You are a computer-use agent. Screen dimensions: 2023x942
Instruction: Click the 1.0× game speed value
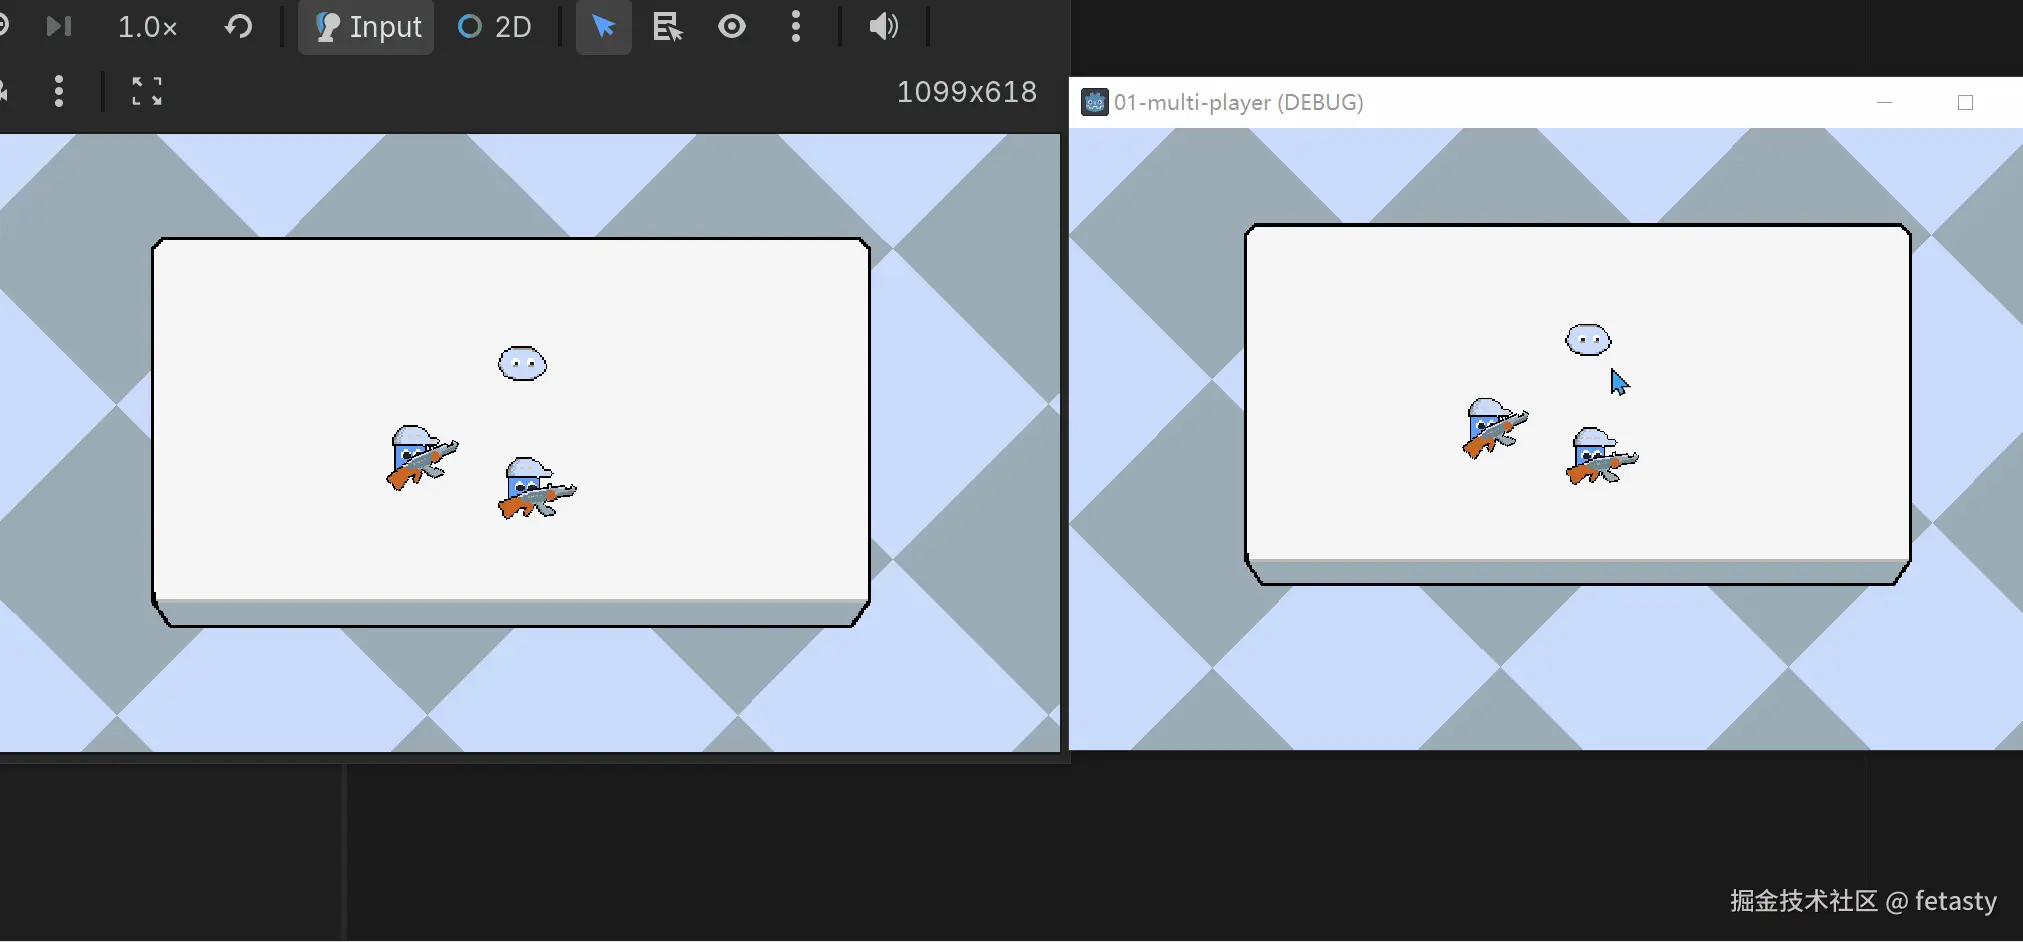[x=148, y=27]
